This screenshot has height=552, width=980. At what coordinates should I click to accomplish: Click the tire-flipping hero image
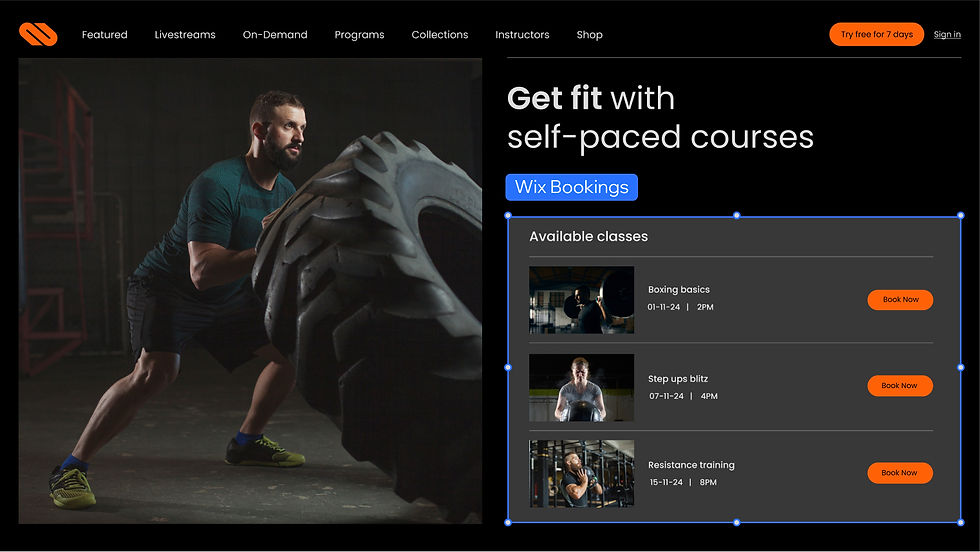pos(250,291)
